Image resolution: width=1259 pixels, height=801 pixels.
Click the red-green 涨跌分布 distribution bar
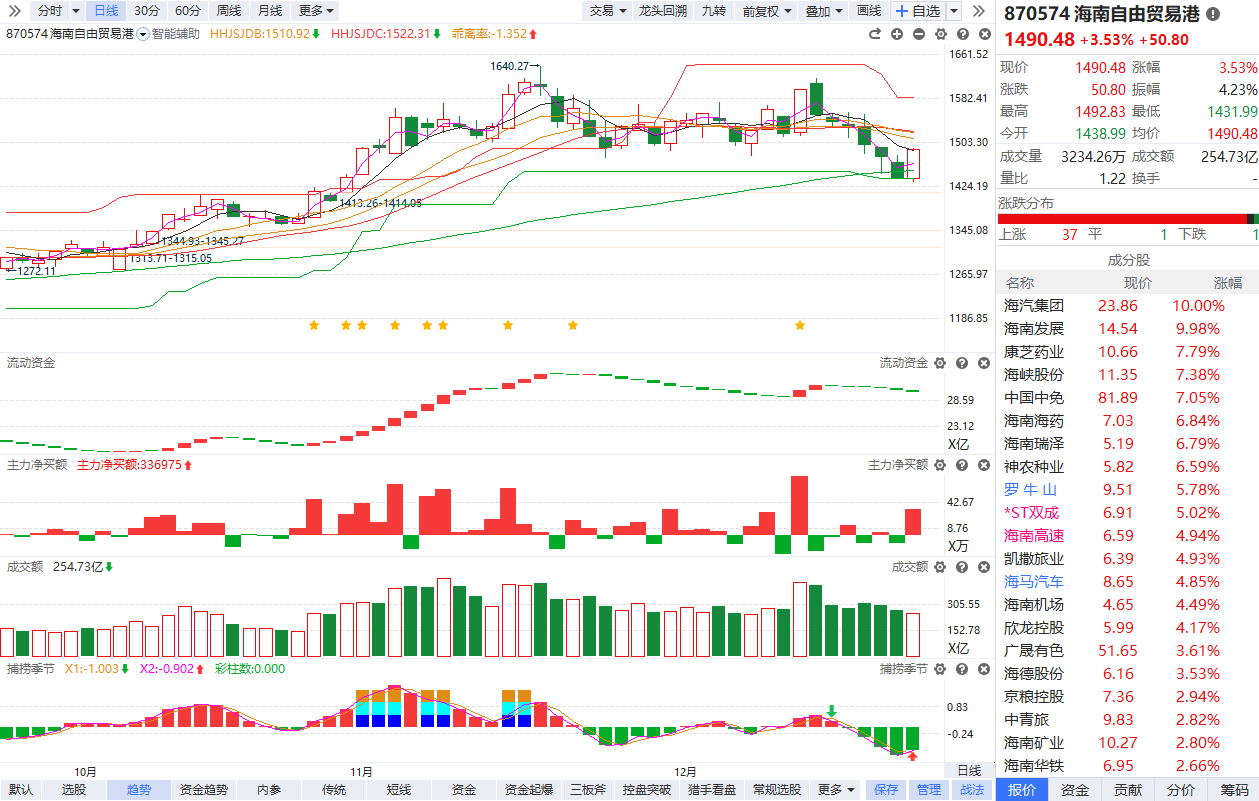(1127, 219)
